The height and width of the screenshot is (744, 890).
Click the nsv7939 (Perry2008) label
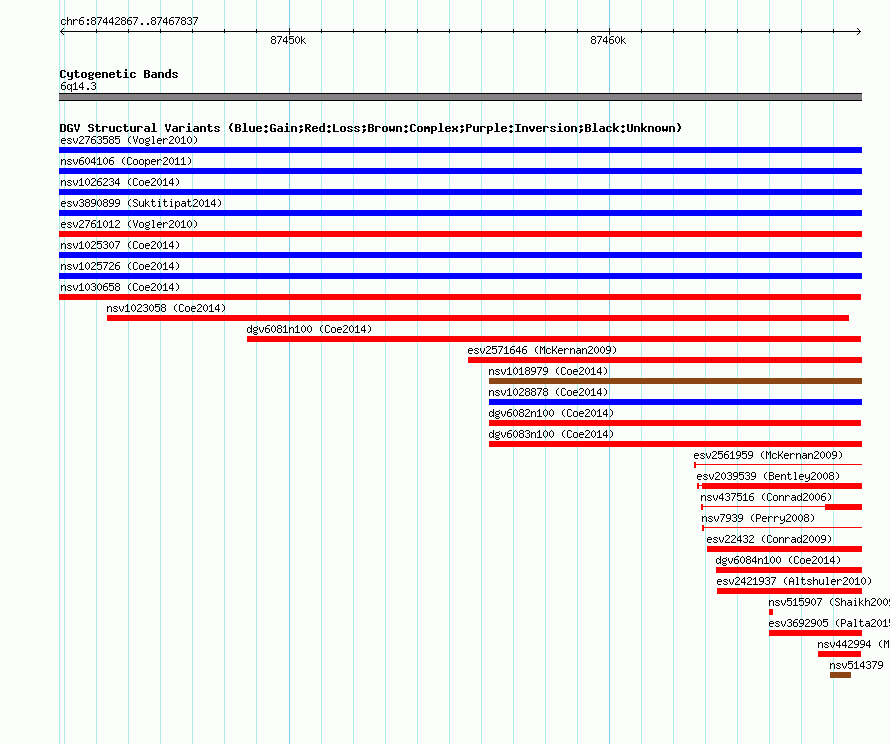758,518
